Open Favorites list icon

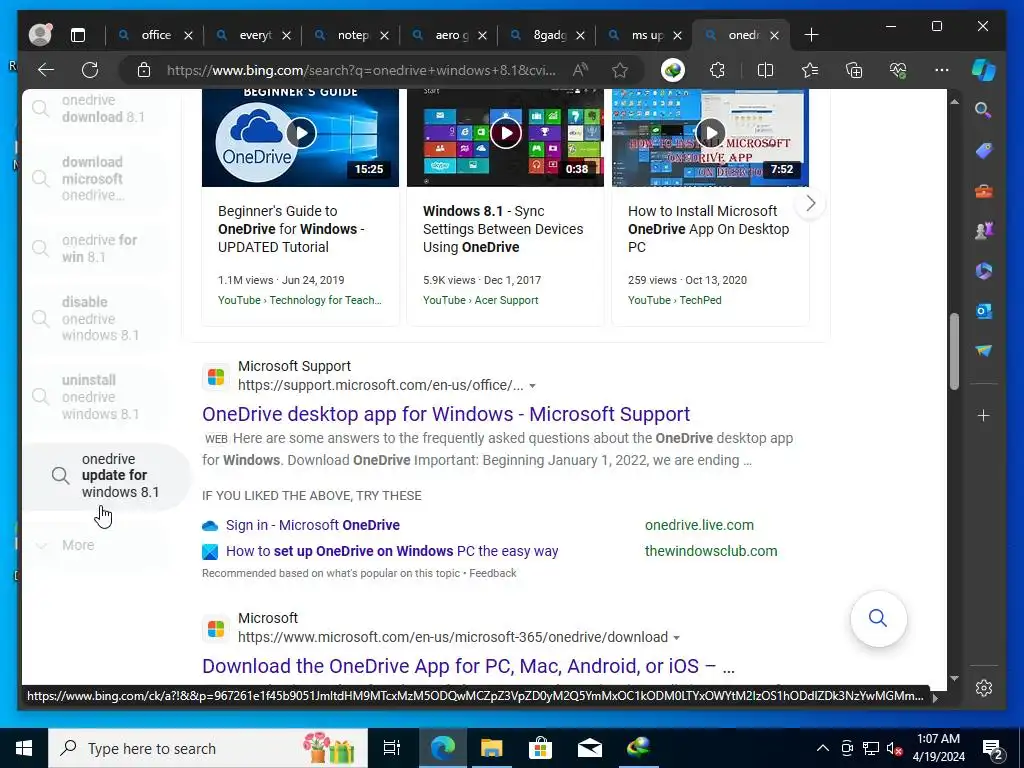810,70
